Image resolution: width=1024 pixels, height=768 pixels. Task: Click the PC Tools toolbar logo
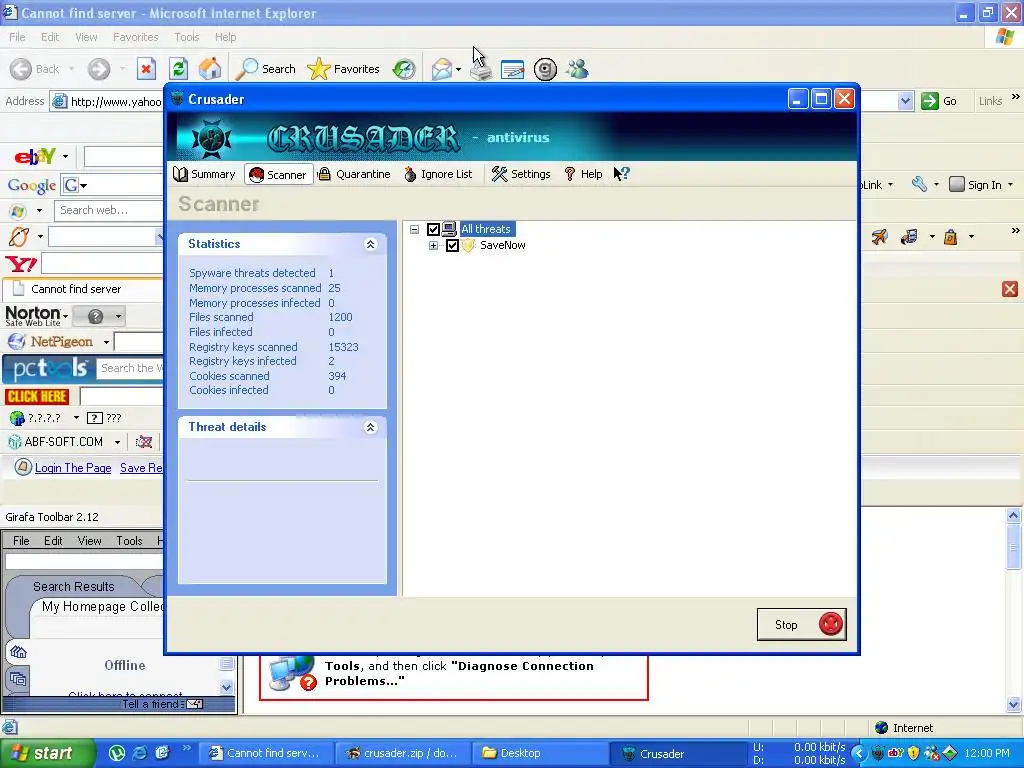click(49, 369)
